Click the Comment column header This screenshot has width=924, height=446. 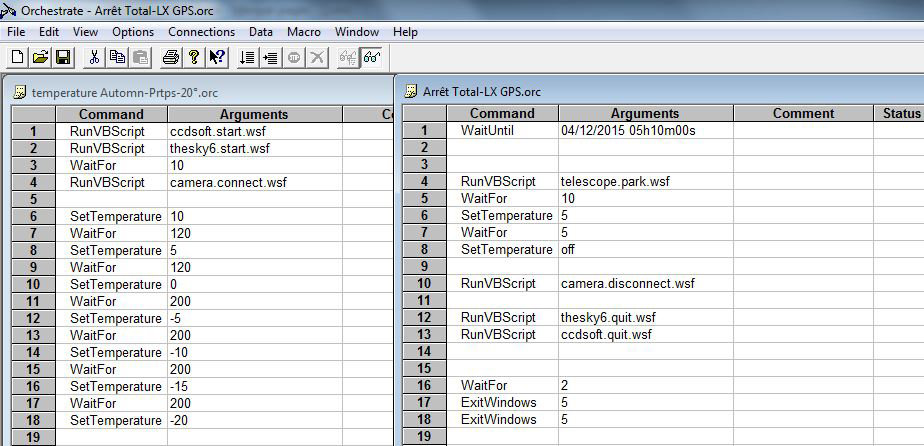[803, 113]
